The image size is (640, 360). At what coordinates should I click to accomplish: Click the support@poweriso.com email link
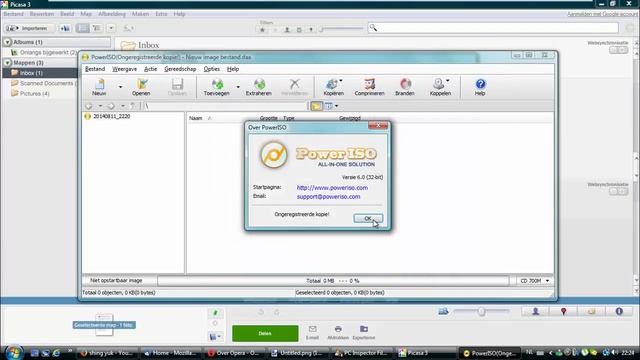[x=329, y=197]
